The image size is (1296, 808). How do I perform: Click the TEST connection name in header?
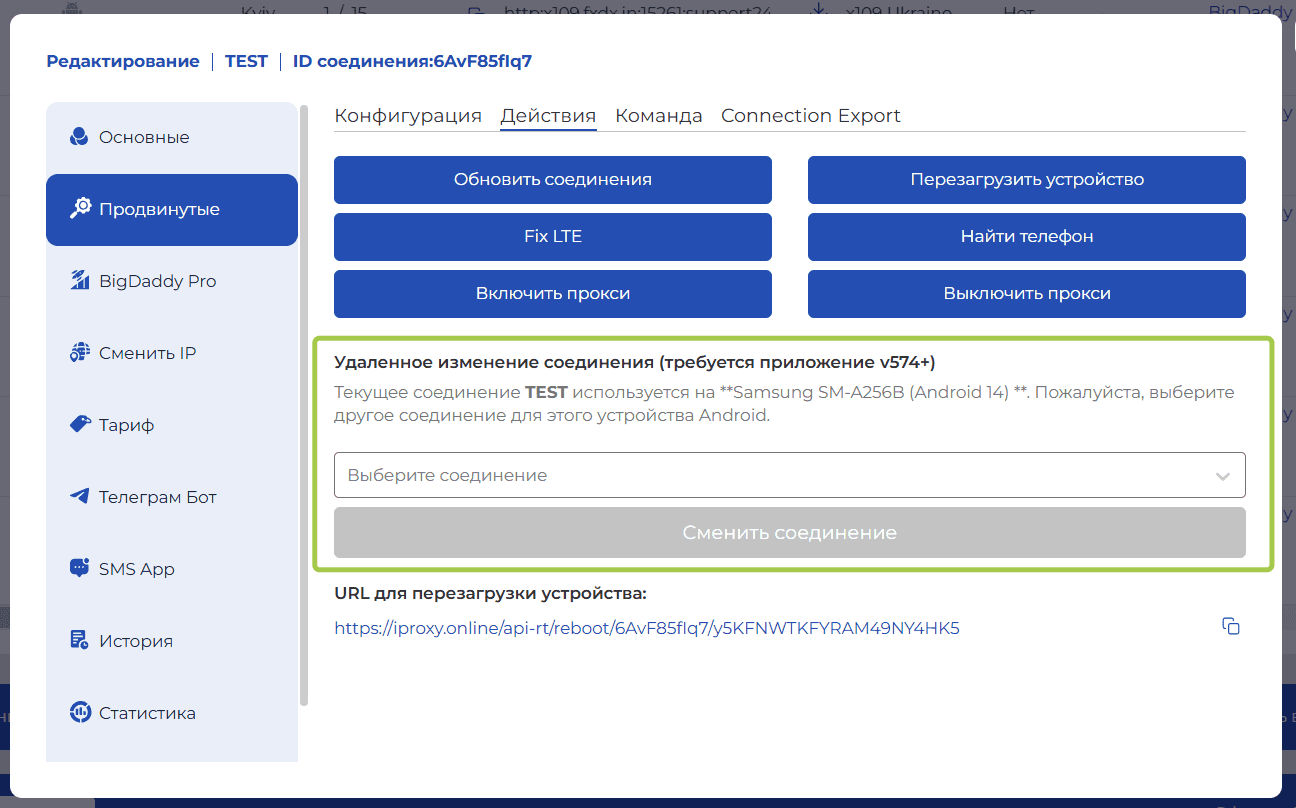246,61
